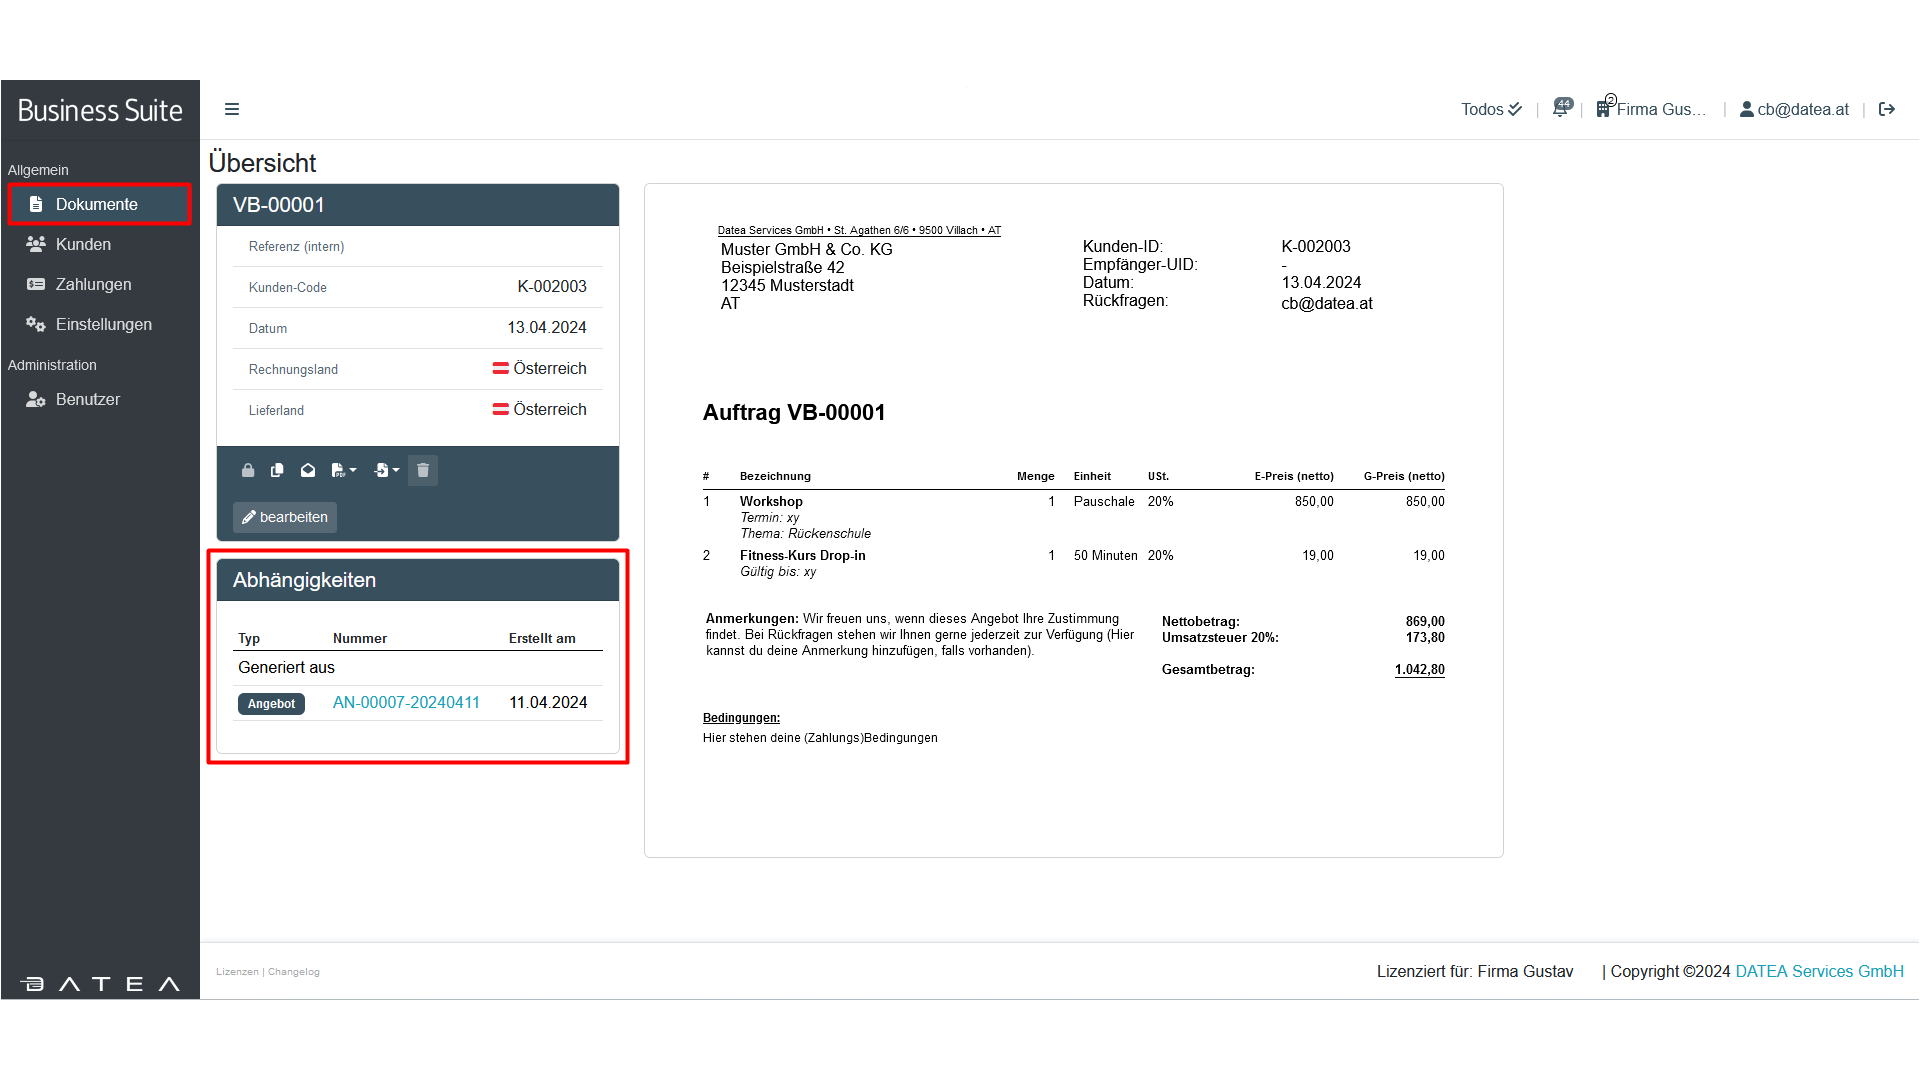The width and height of the screenshot is (1920, 1080).
Task: Click the duplicate document icon
Action: [x=277, y=470]
